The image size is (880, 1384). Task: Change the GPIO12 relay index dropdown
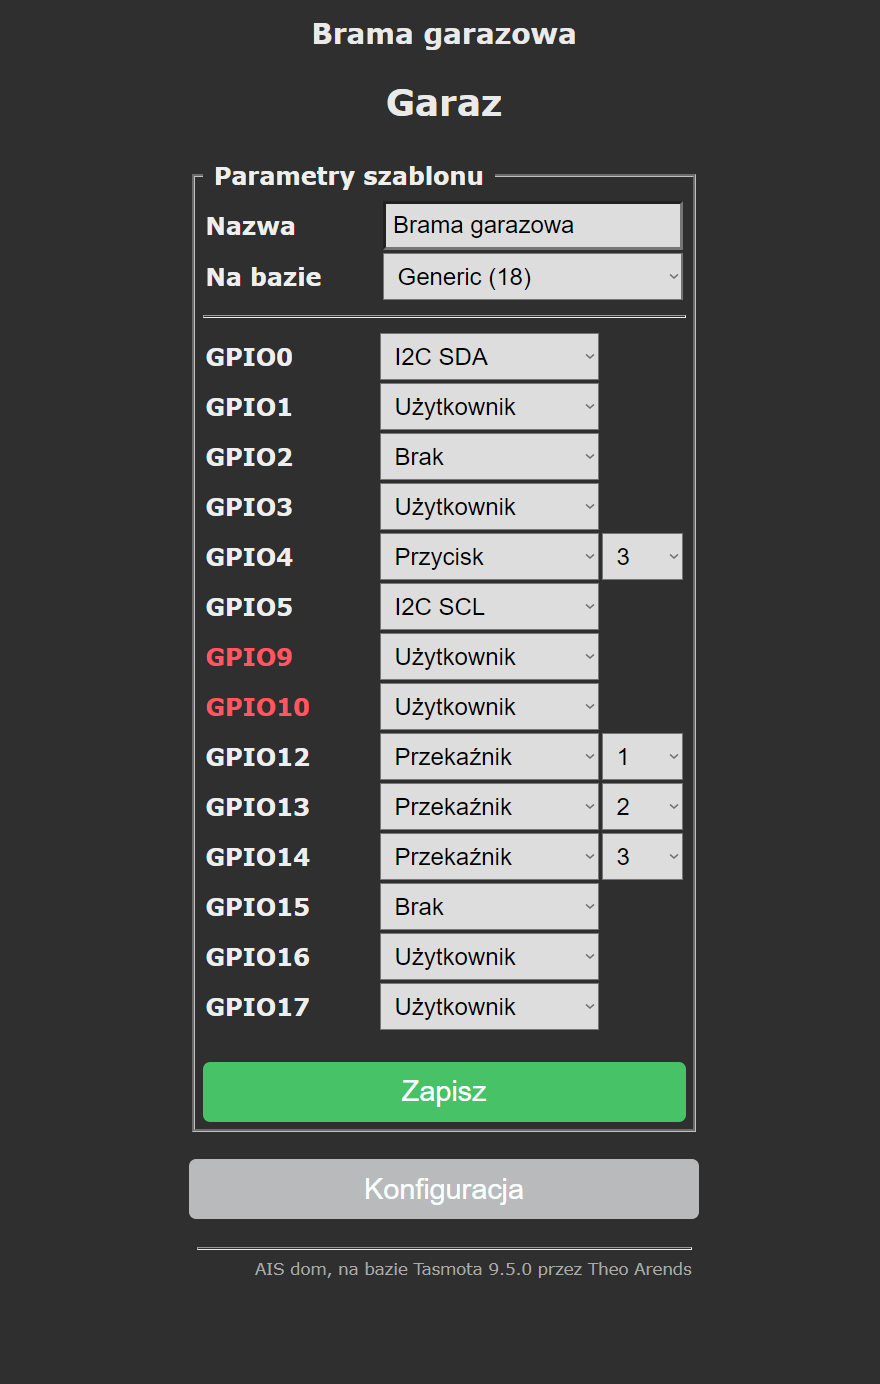pos(642,757)
